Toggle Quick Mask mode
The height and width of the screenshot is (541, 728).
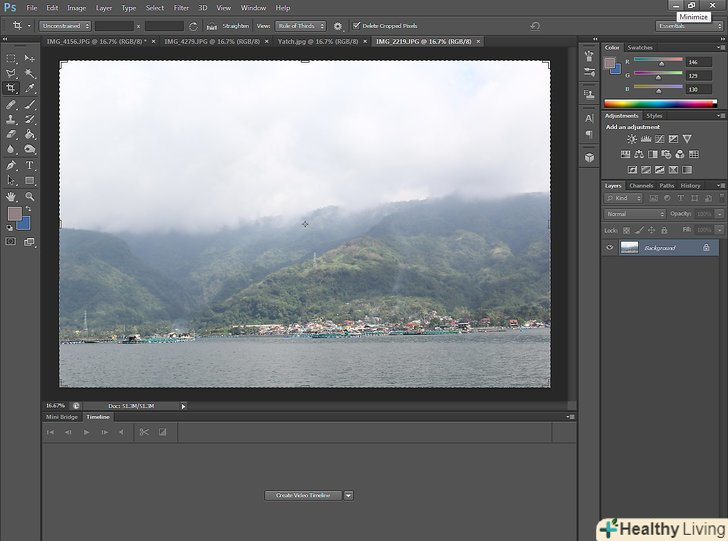pyautogui.click(x=12, y=241)
